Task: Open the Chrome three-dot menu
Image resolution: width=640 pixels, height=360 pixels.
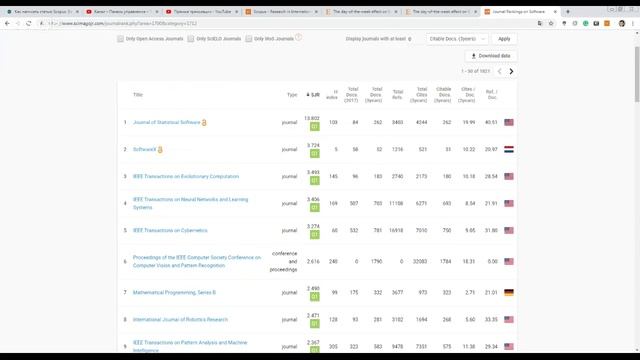Action: tap(633, 24)
